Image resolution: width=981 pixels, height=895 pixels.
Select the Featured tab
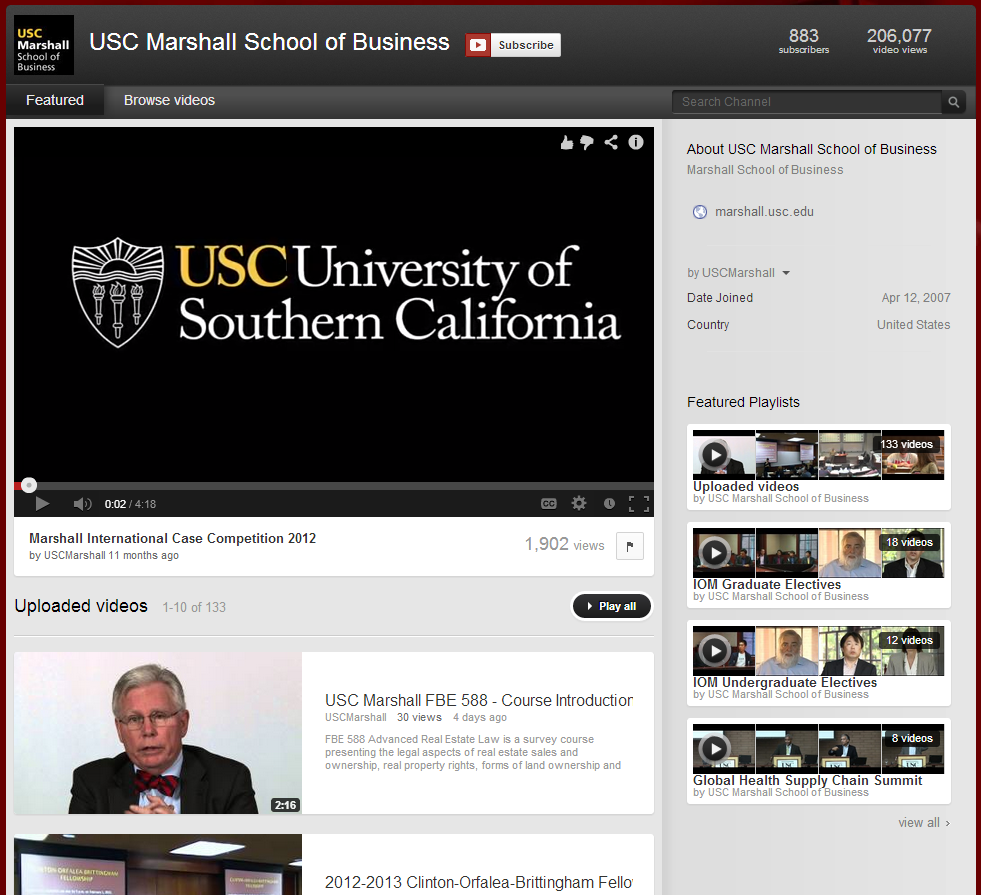tap(55, 100)
